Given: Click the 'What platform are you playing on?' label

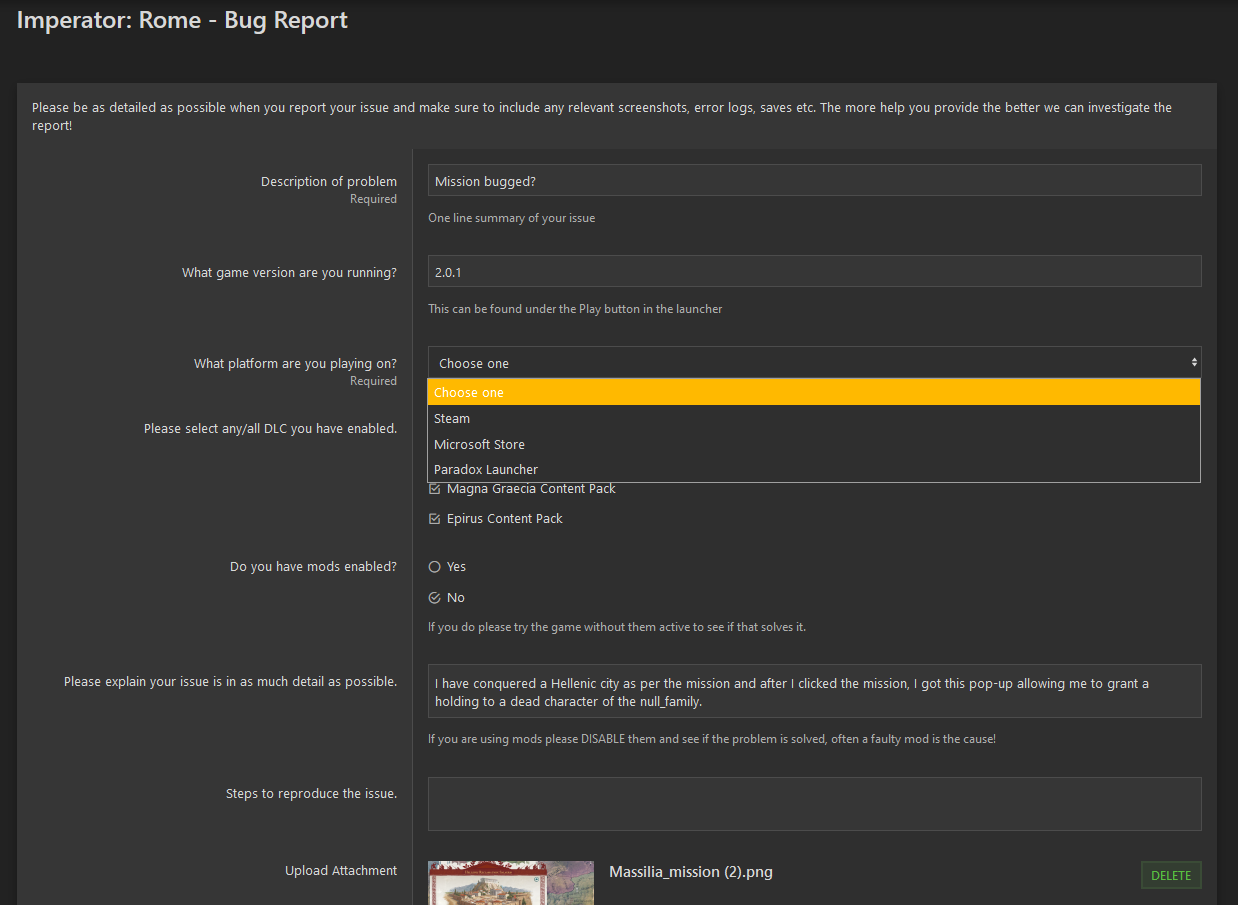Looking at the screenshot, I should click(295, 363).
